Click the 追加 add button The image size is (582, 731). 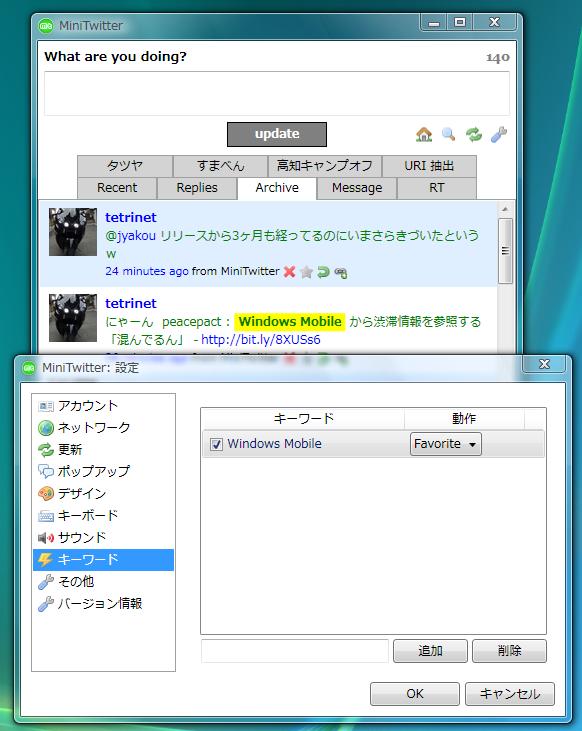point(430,651)
